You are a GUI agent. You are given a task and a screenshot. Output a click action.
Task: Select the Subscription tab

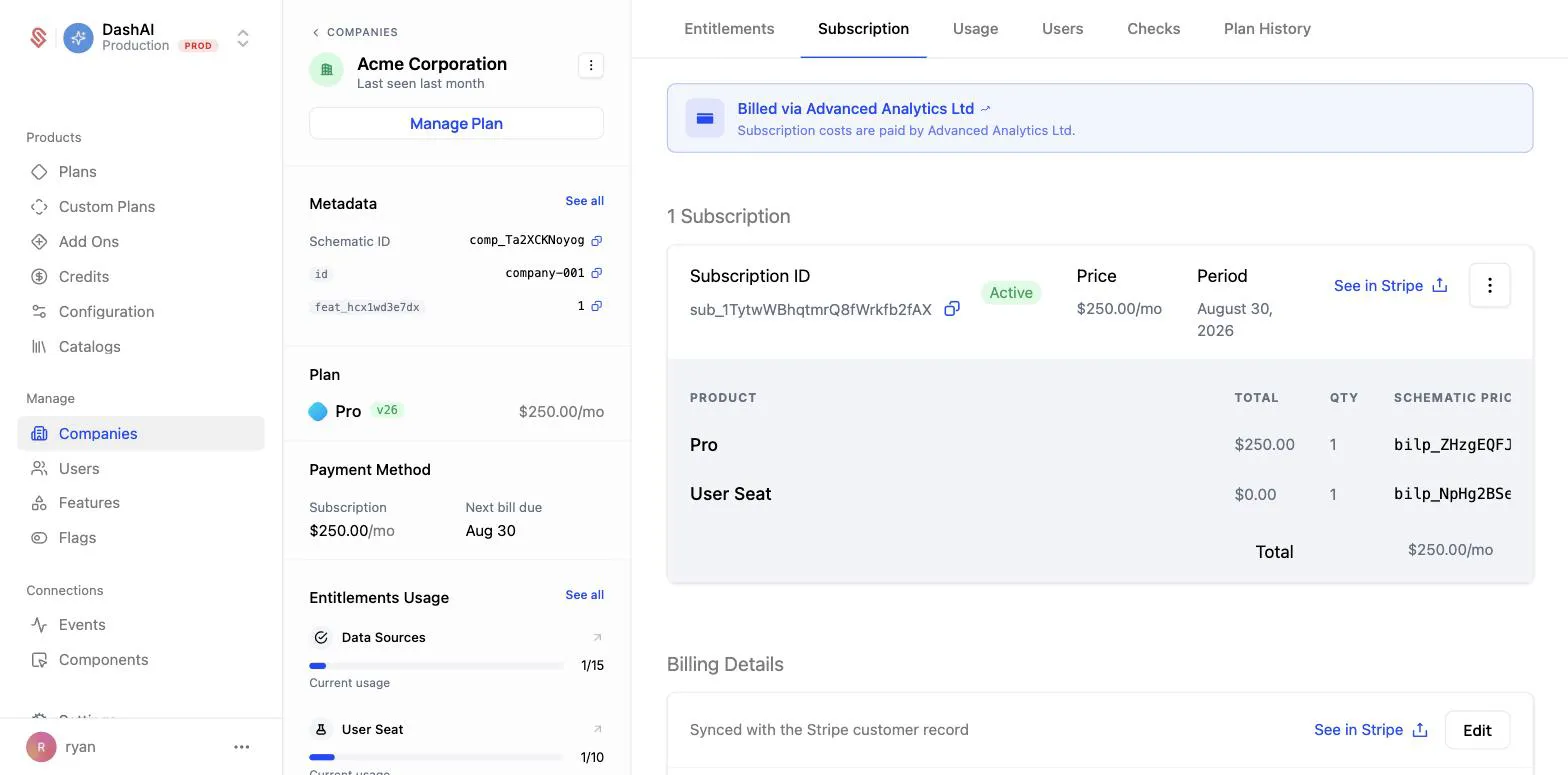(x=863, y=29)
